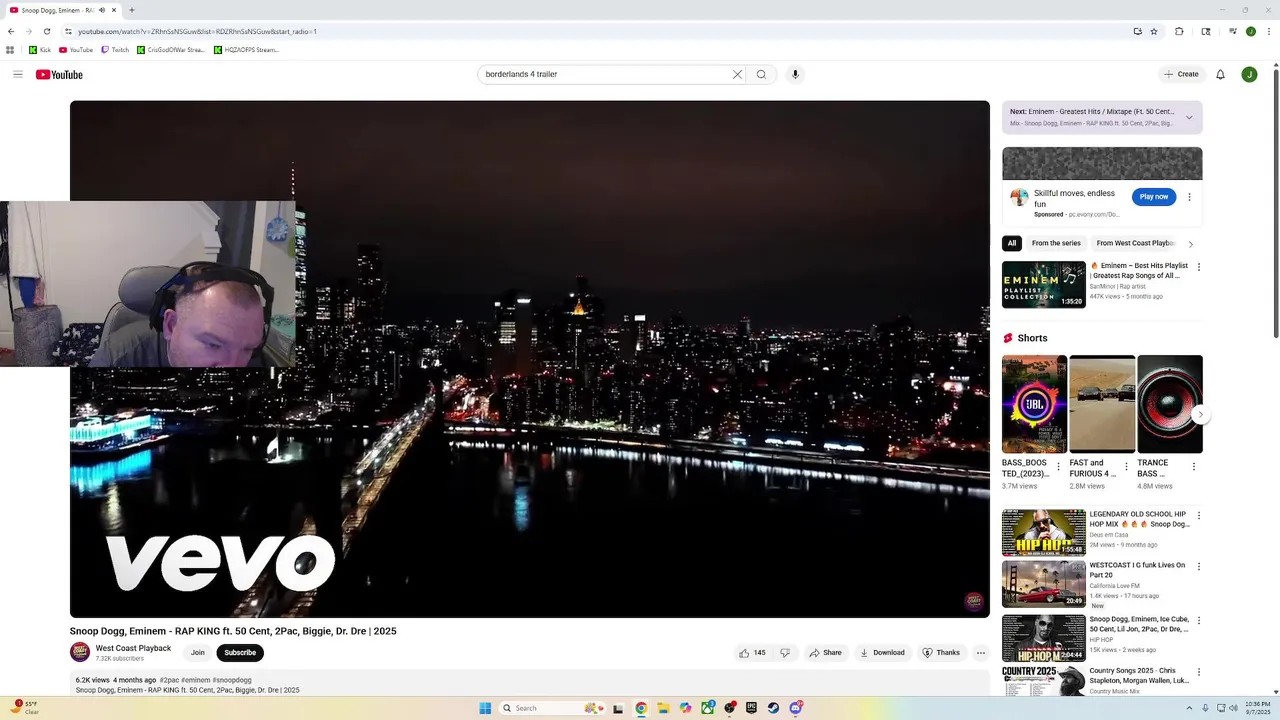Open West Coast Playback channel avatar

coord(80,652)
